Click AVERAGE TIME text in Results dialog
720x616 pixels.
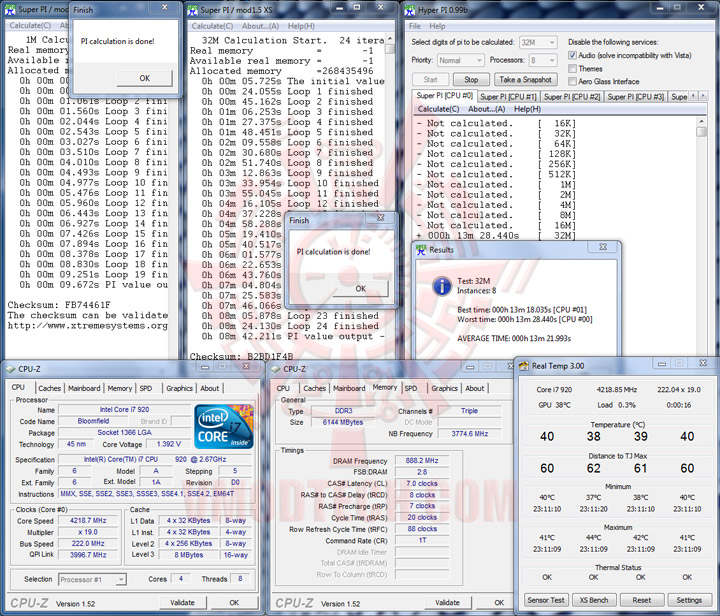[514, 338]
